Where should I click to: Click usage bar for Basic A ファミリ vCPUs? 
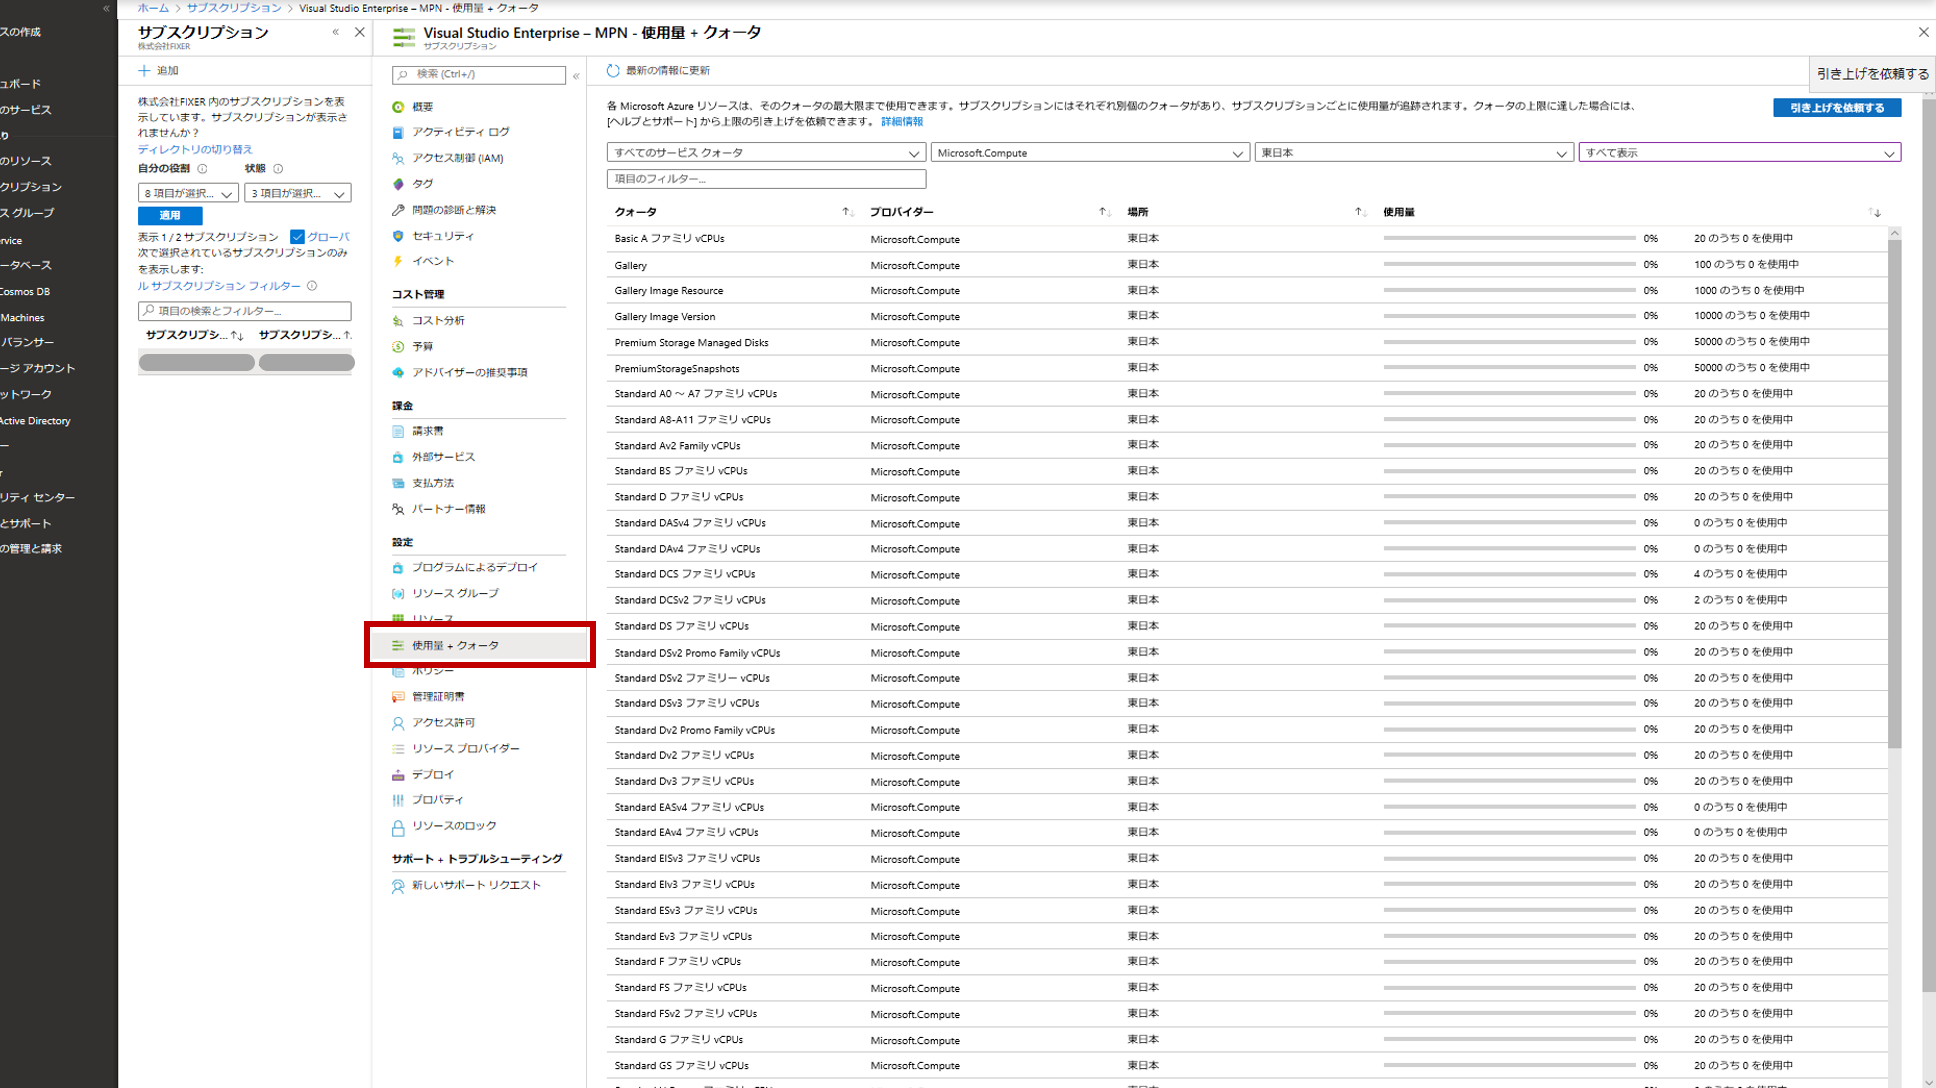[1508, 239]
